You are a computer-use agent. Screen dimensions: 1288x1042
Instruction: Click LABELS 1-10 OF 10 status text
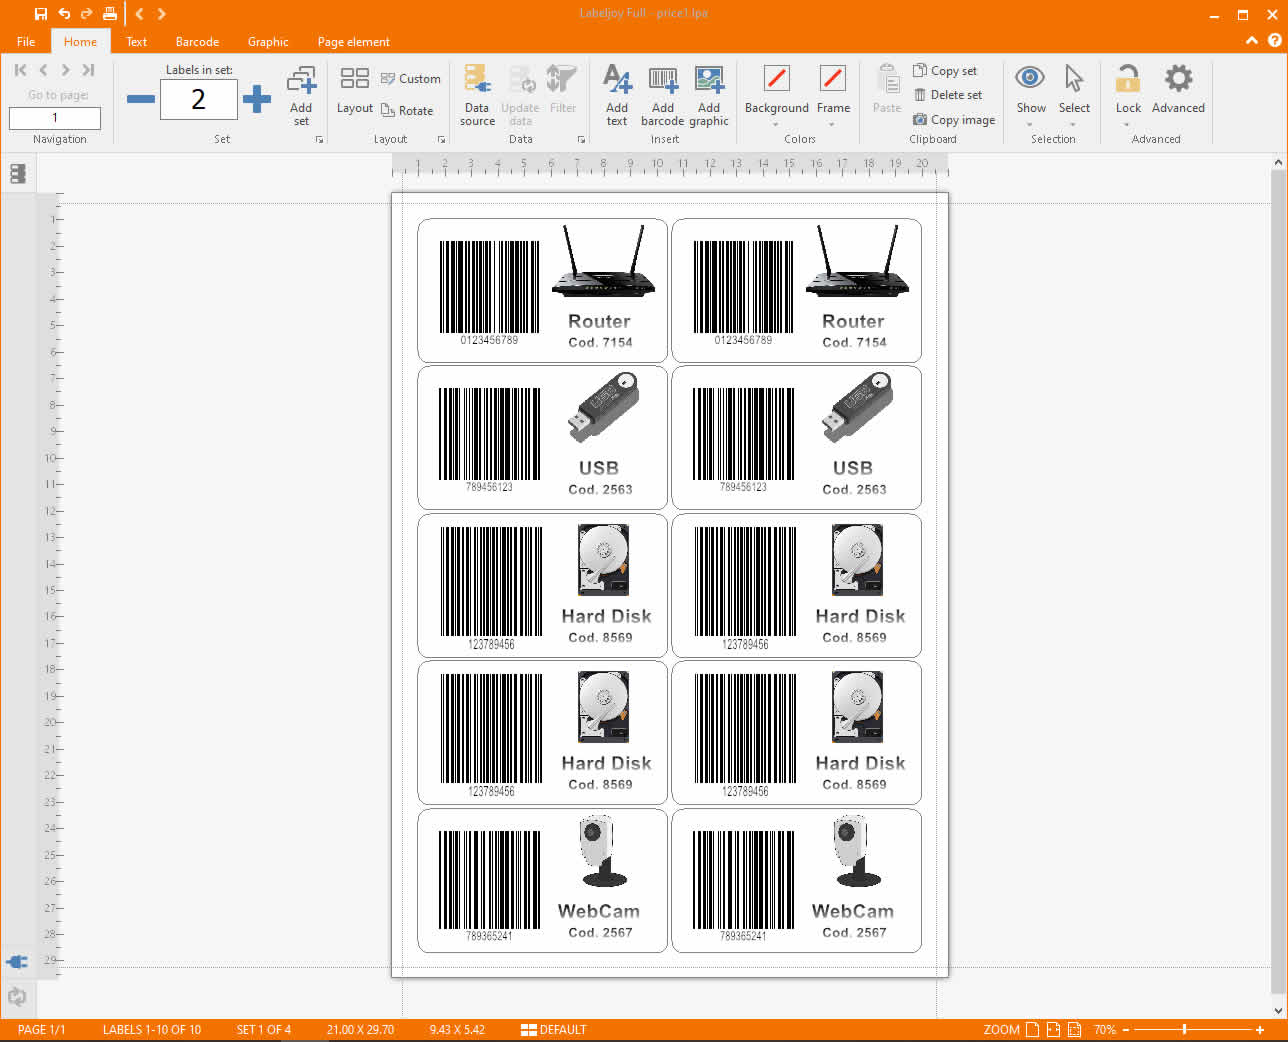(152, 1030)
